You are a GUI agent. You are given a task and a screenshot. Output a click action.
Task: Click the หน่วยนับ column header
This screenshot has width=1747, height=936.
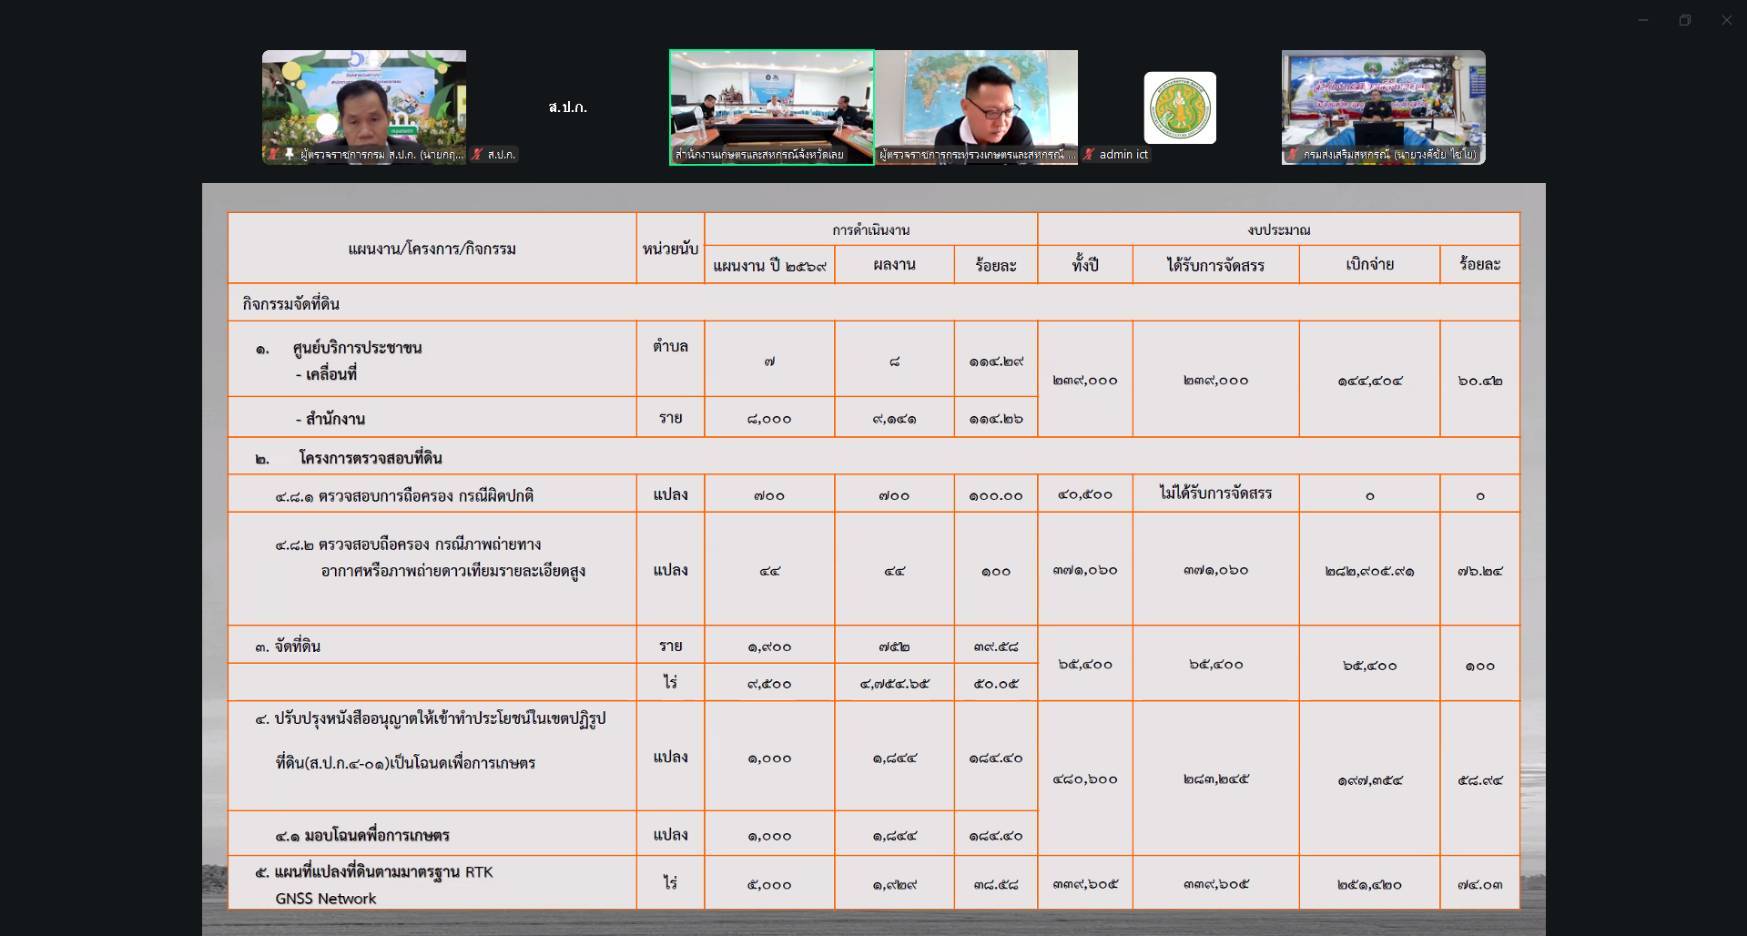[x=670, y=248]
